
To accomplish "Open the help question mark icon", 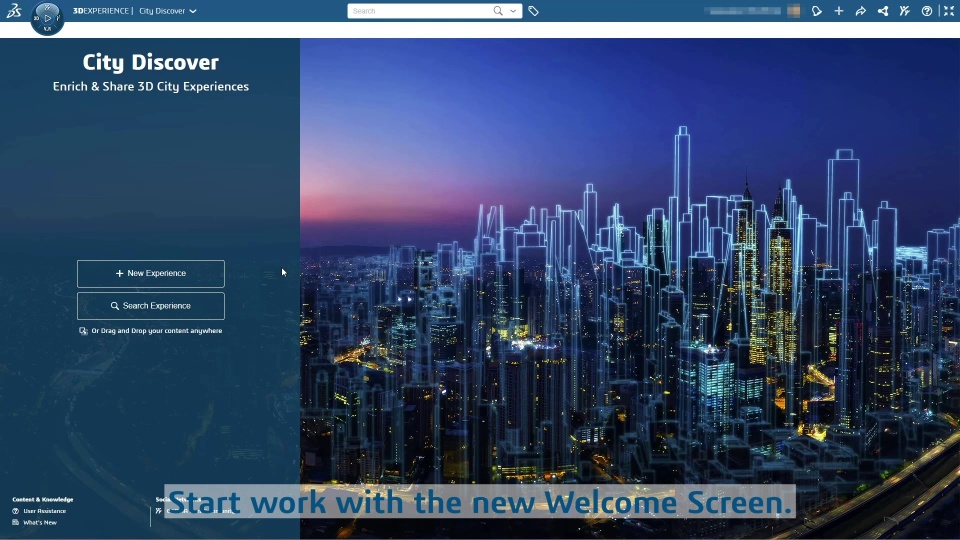I will [x=927, y=11].
